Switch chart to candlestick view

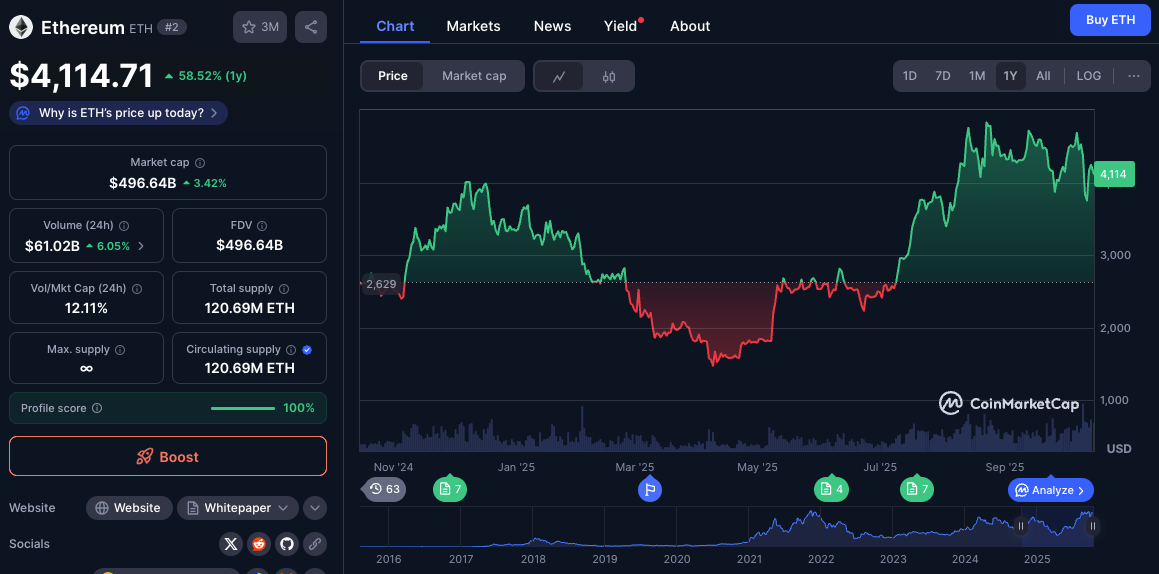[608, 76]
